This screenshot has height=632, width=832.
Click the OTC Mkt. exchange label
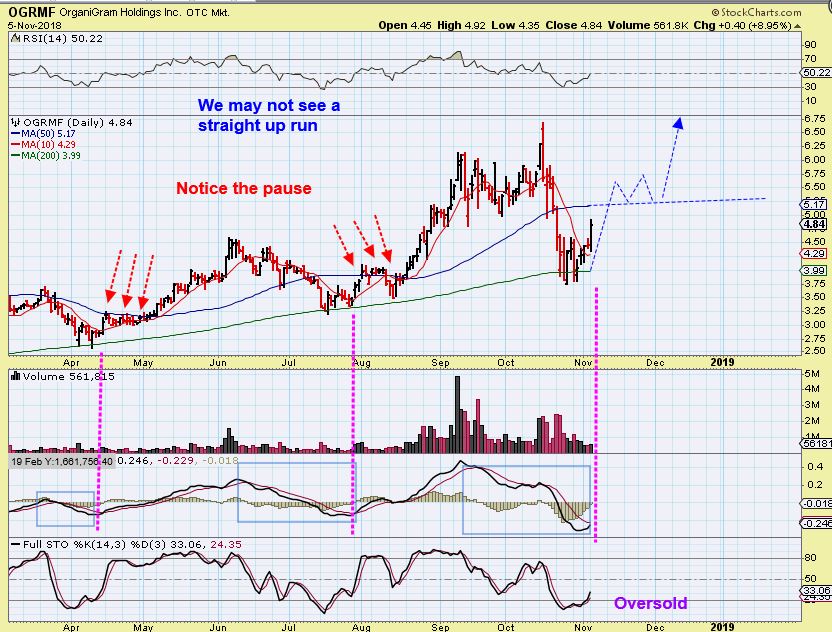pos(208,12)
